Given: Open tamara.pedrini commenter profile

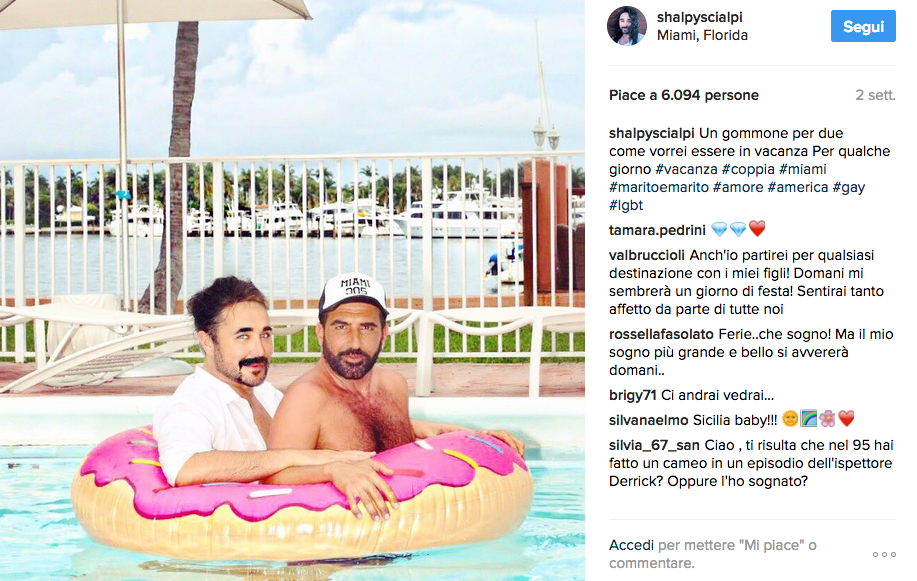Looking at the screenshot, I should [657, 230].
